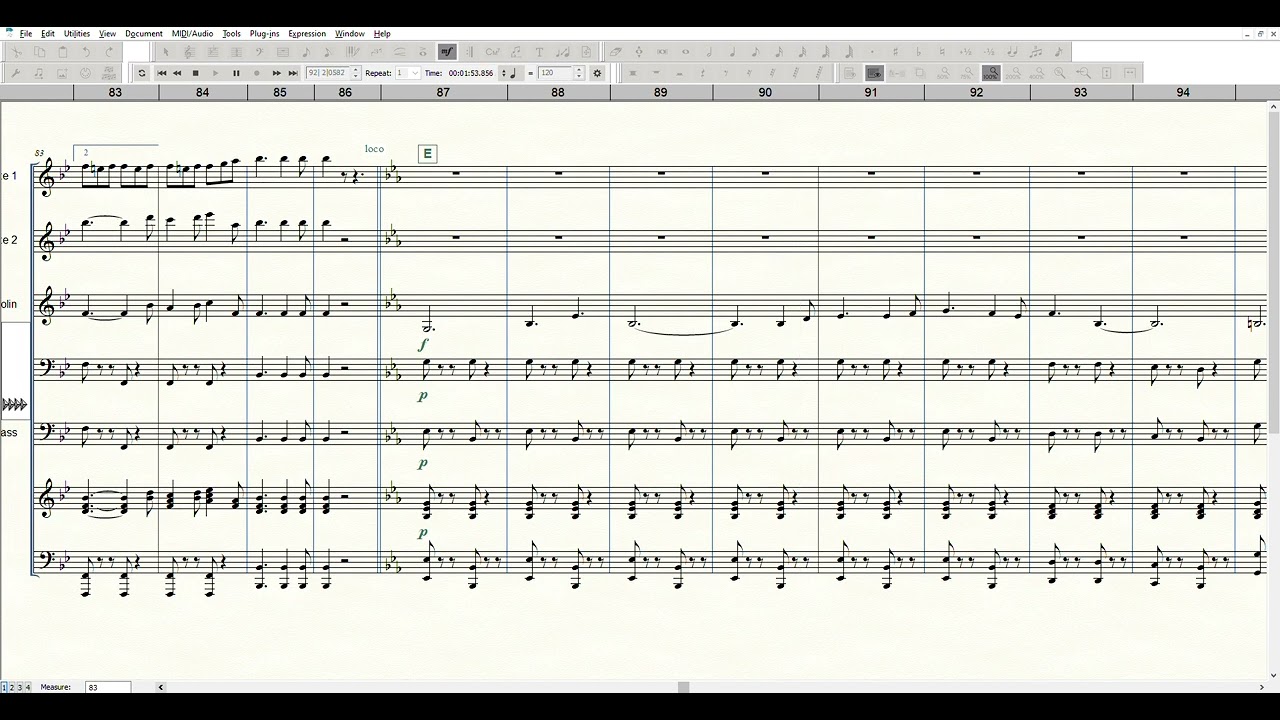Click the beat note duration stepper
The image size is (1280, 720).
click(503, 73)
